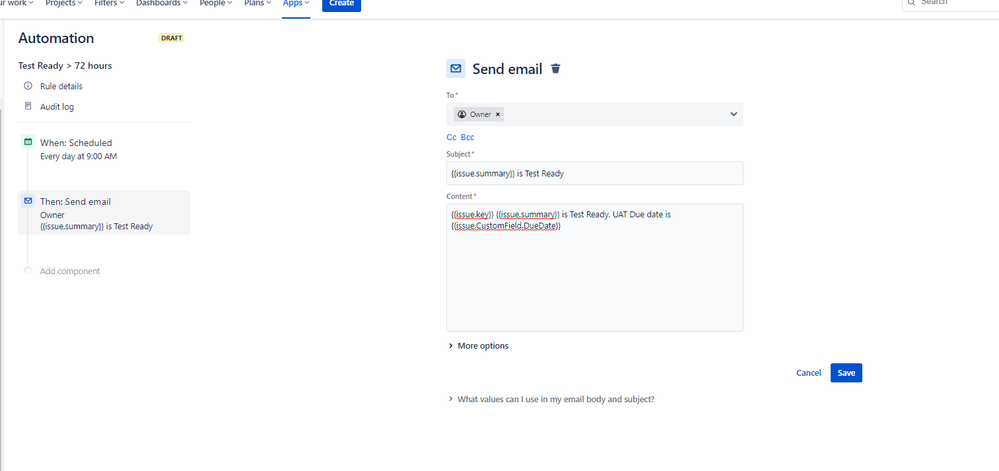Click the Owner recipient chip avatar icon
Screen dimensions: 999x471
point(462,114)
